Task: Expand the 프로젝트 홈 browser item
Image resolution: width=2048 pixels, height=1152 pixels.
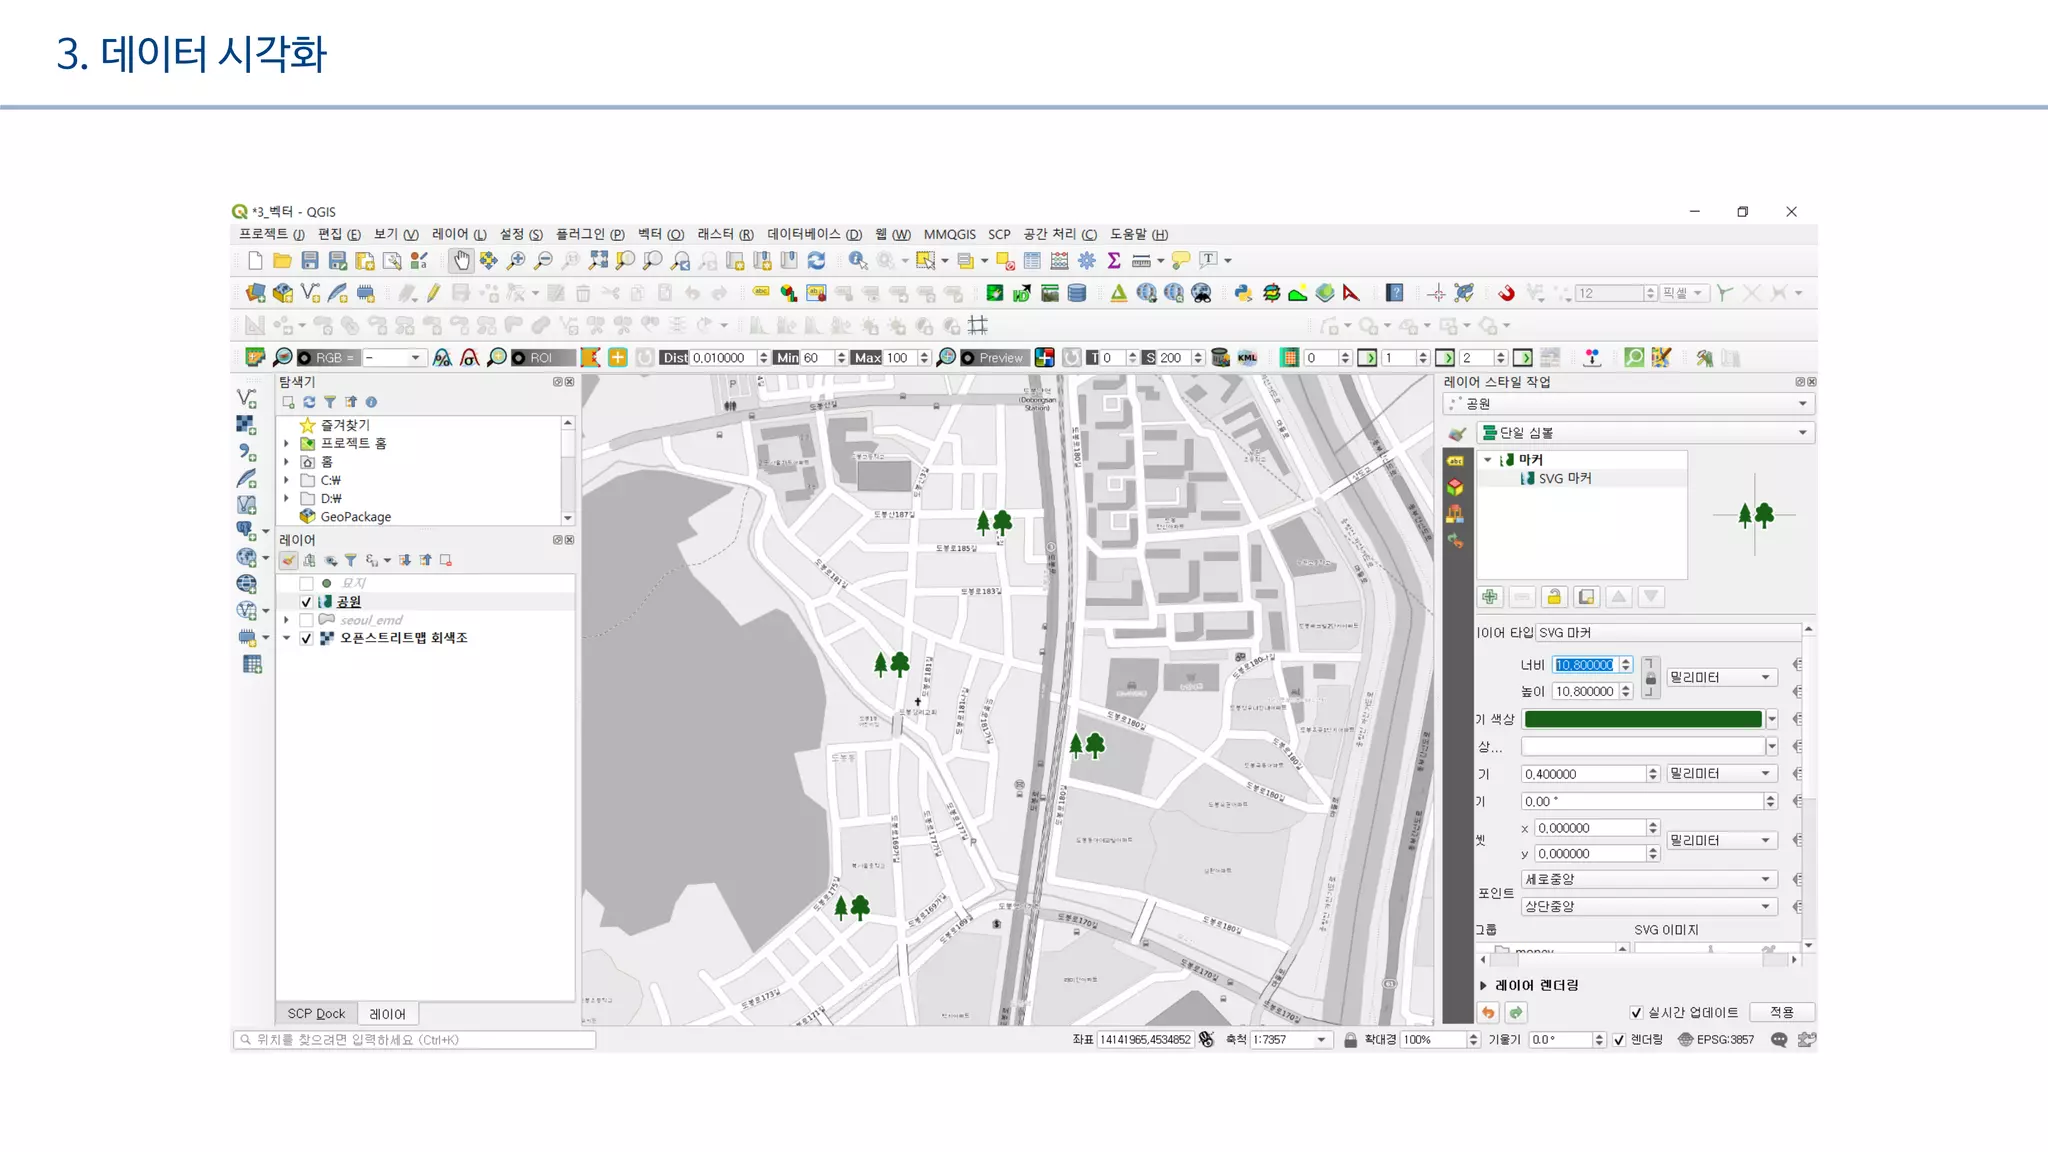Action: point(287,444)
